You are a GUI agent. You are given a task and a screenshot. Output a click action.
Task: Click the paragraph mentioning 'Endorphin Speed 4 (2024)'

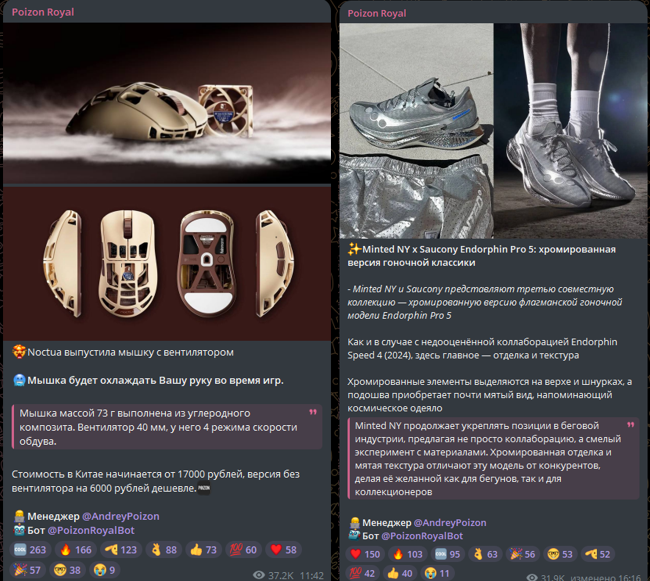point(482,349)
